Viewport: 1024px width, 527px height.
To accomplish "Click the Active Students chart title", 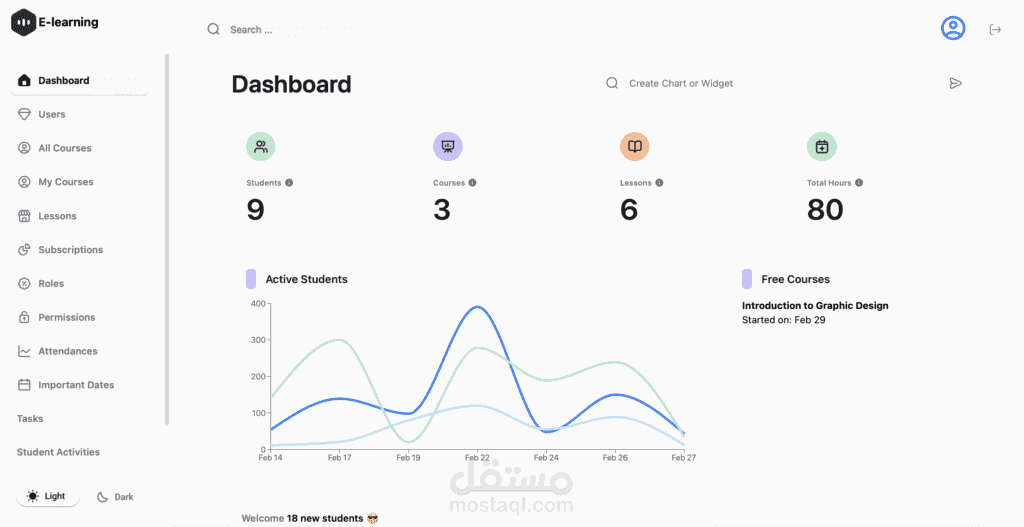I will [306, 279].
